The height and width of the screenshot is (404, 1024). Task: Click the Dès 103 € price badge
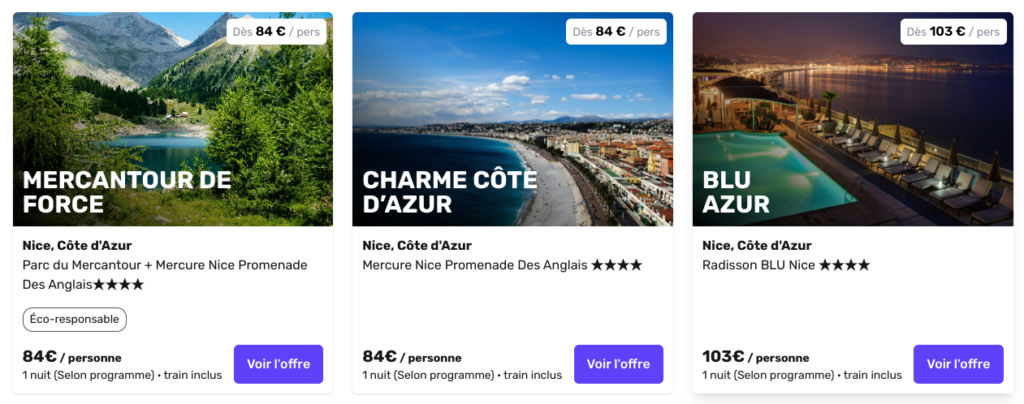tap(953, 31)
